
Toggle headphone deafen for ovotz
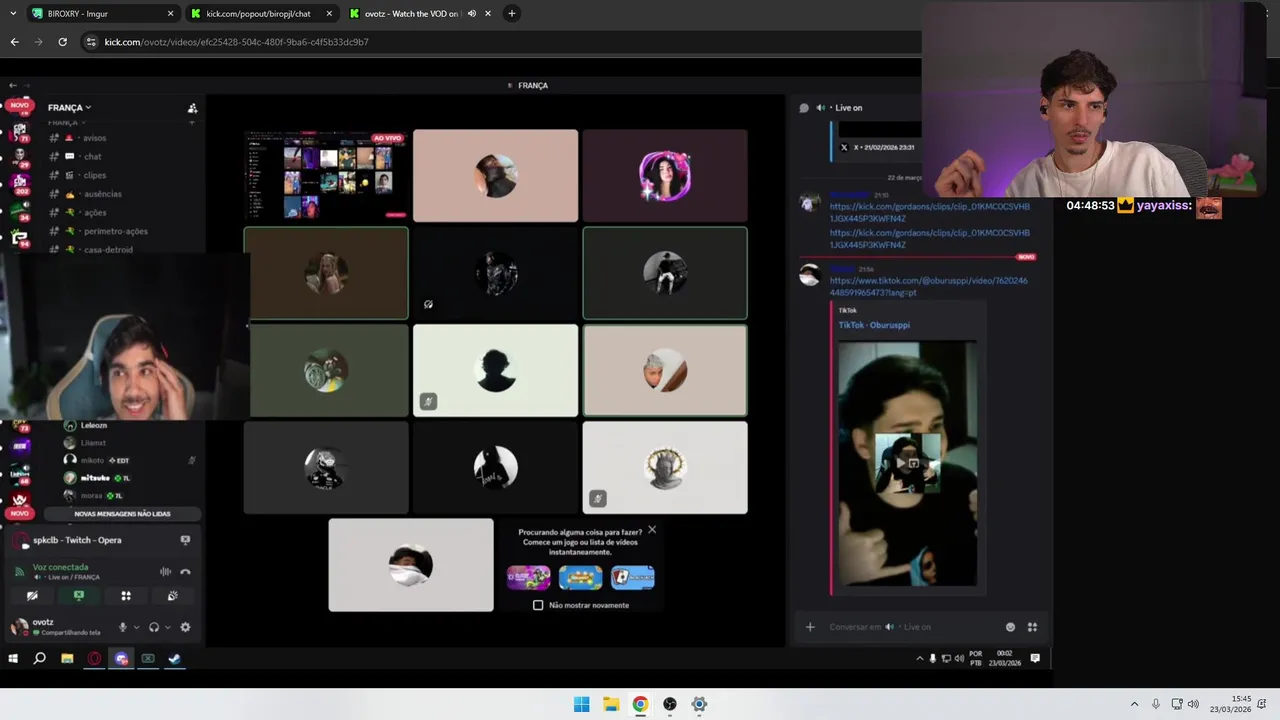(x=154, y=627)
